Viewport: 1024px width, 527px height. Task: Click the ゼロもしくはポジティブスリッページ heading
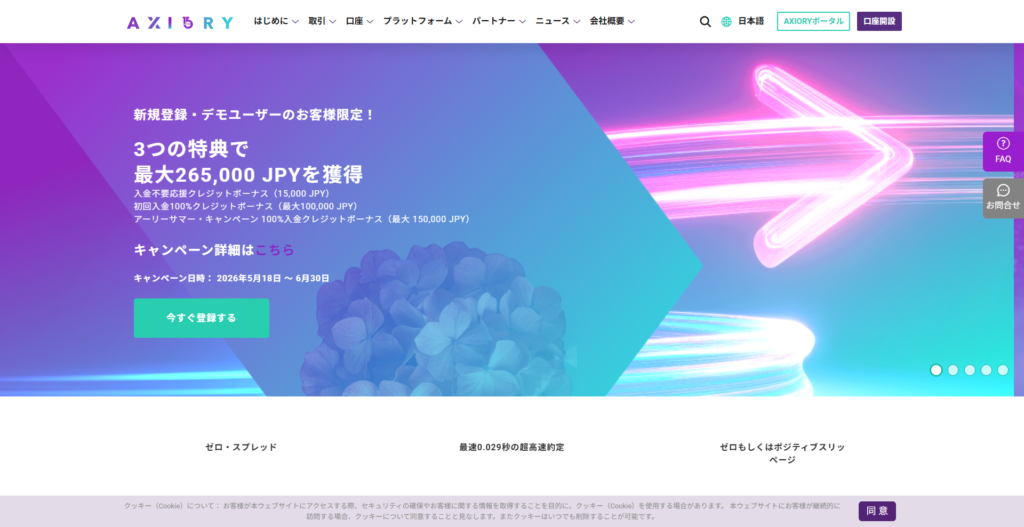pos(782,453)
